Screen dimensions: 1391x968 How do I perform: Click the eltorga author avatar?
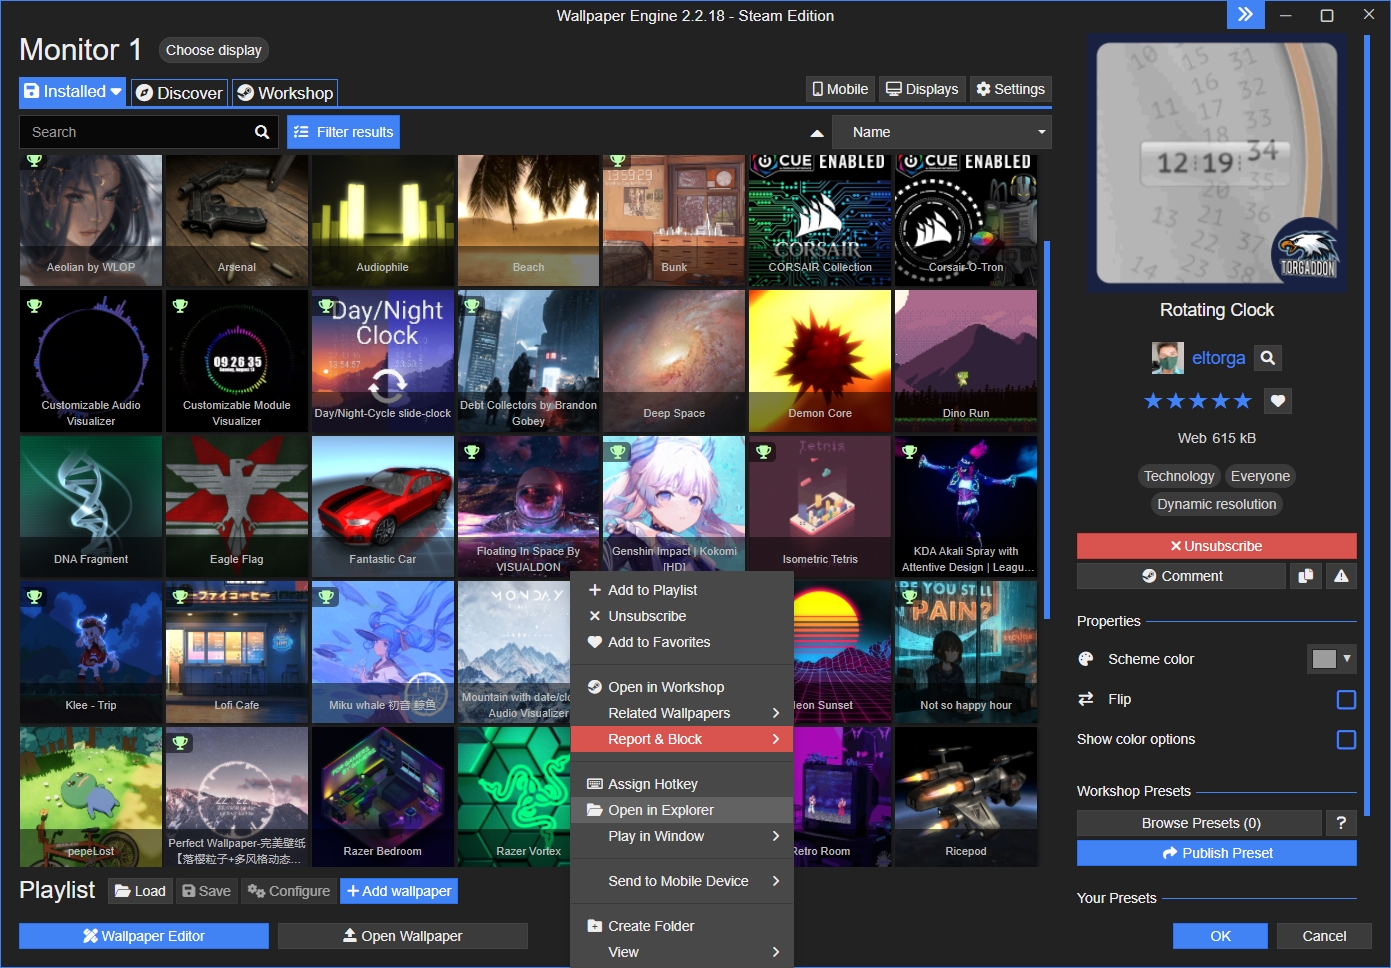(x=1168, y=358)
